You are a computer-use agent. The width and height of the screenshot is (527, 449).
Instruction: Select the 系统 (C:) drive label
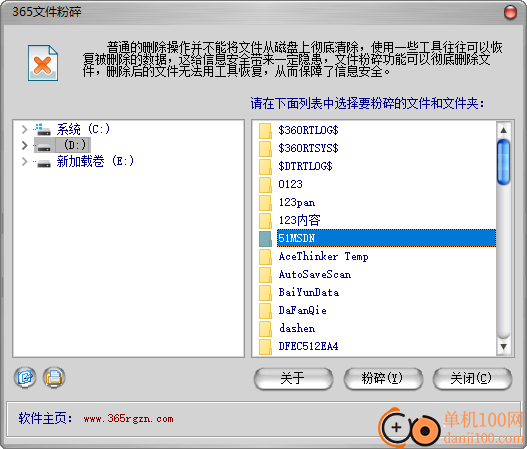click(83, 129)
